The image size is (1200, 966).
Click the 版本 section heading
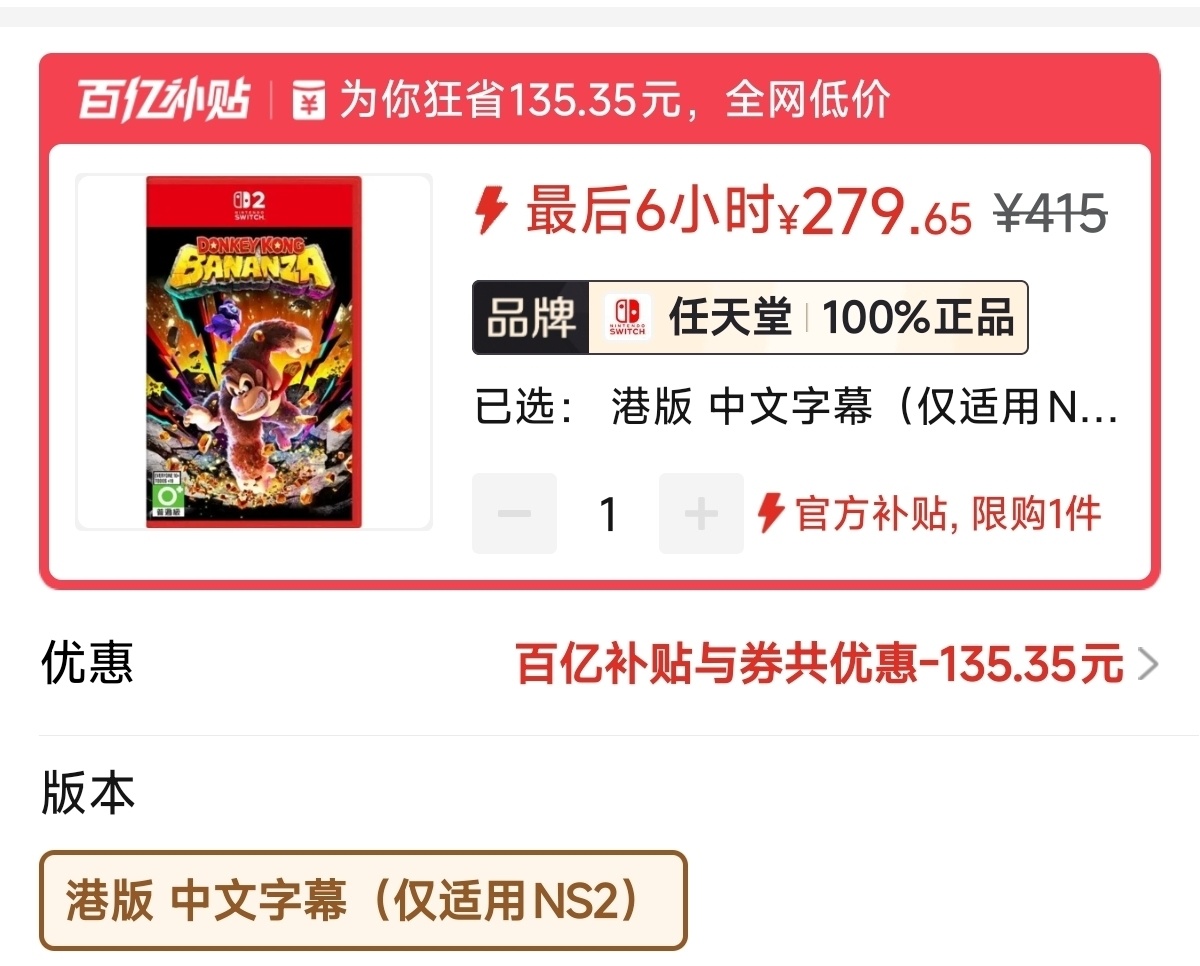88,793
